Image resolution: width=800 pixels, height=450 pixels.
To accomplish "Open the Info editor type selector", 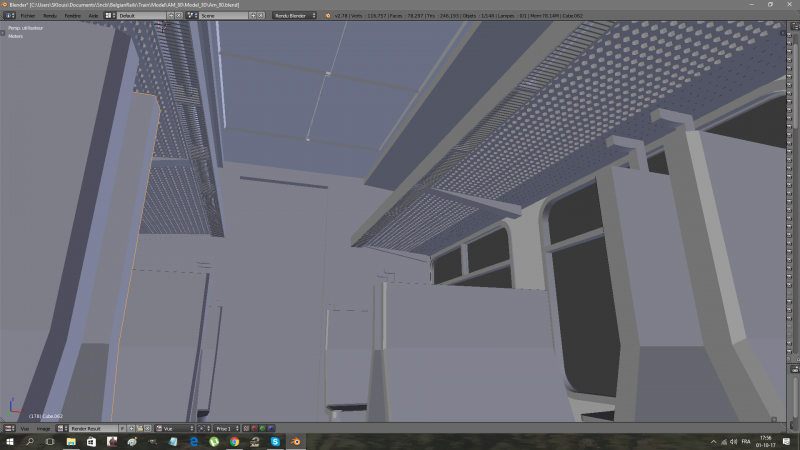I will pos(9,15).
